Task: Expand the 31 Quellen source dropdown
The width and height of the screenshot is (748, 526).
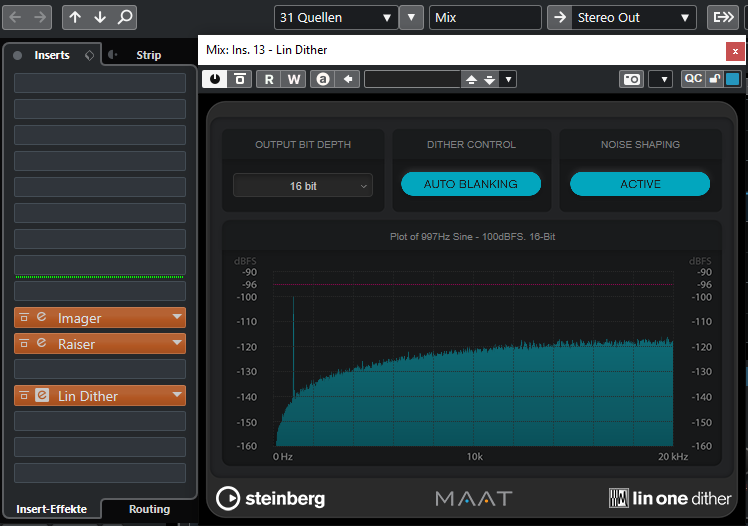Action: (x=336, y=17)
